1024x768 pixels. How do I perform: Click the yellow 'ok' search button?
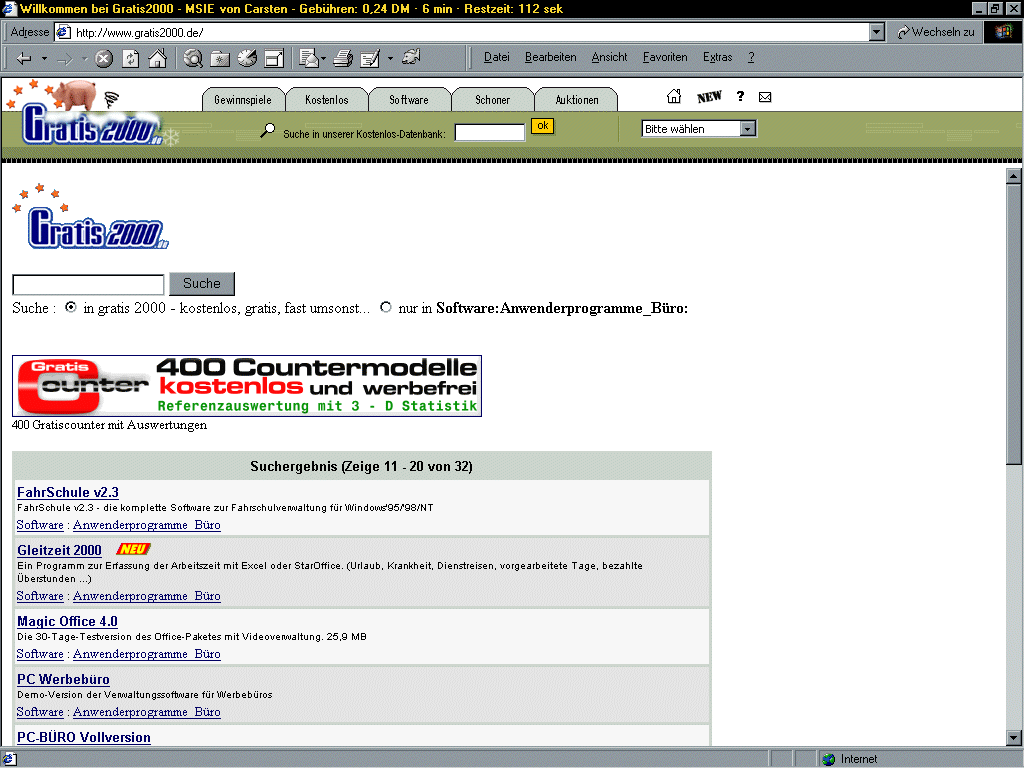tap(542, 126)
